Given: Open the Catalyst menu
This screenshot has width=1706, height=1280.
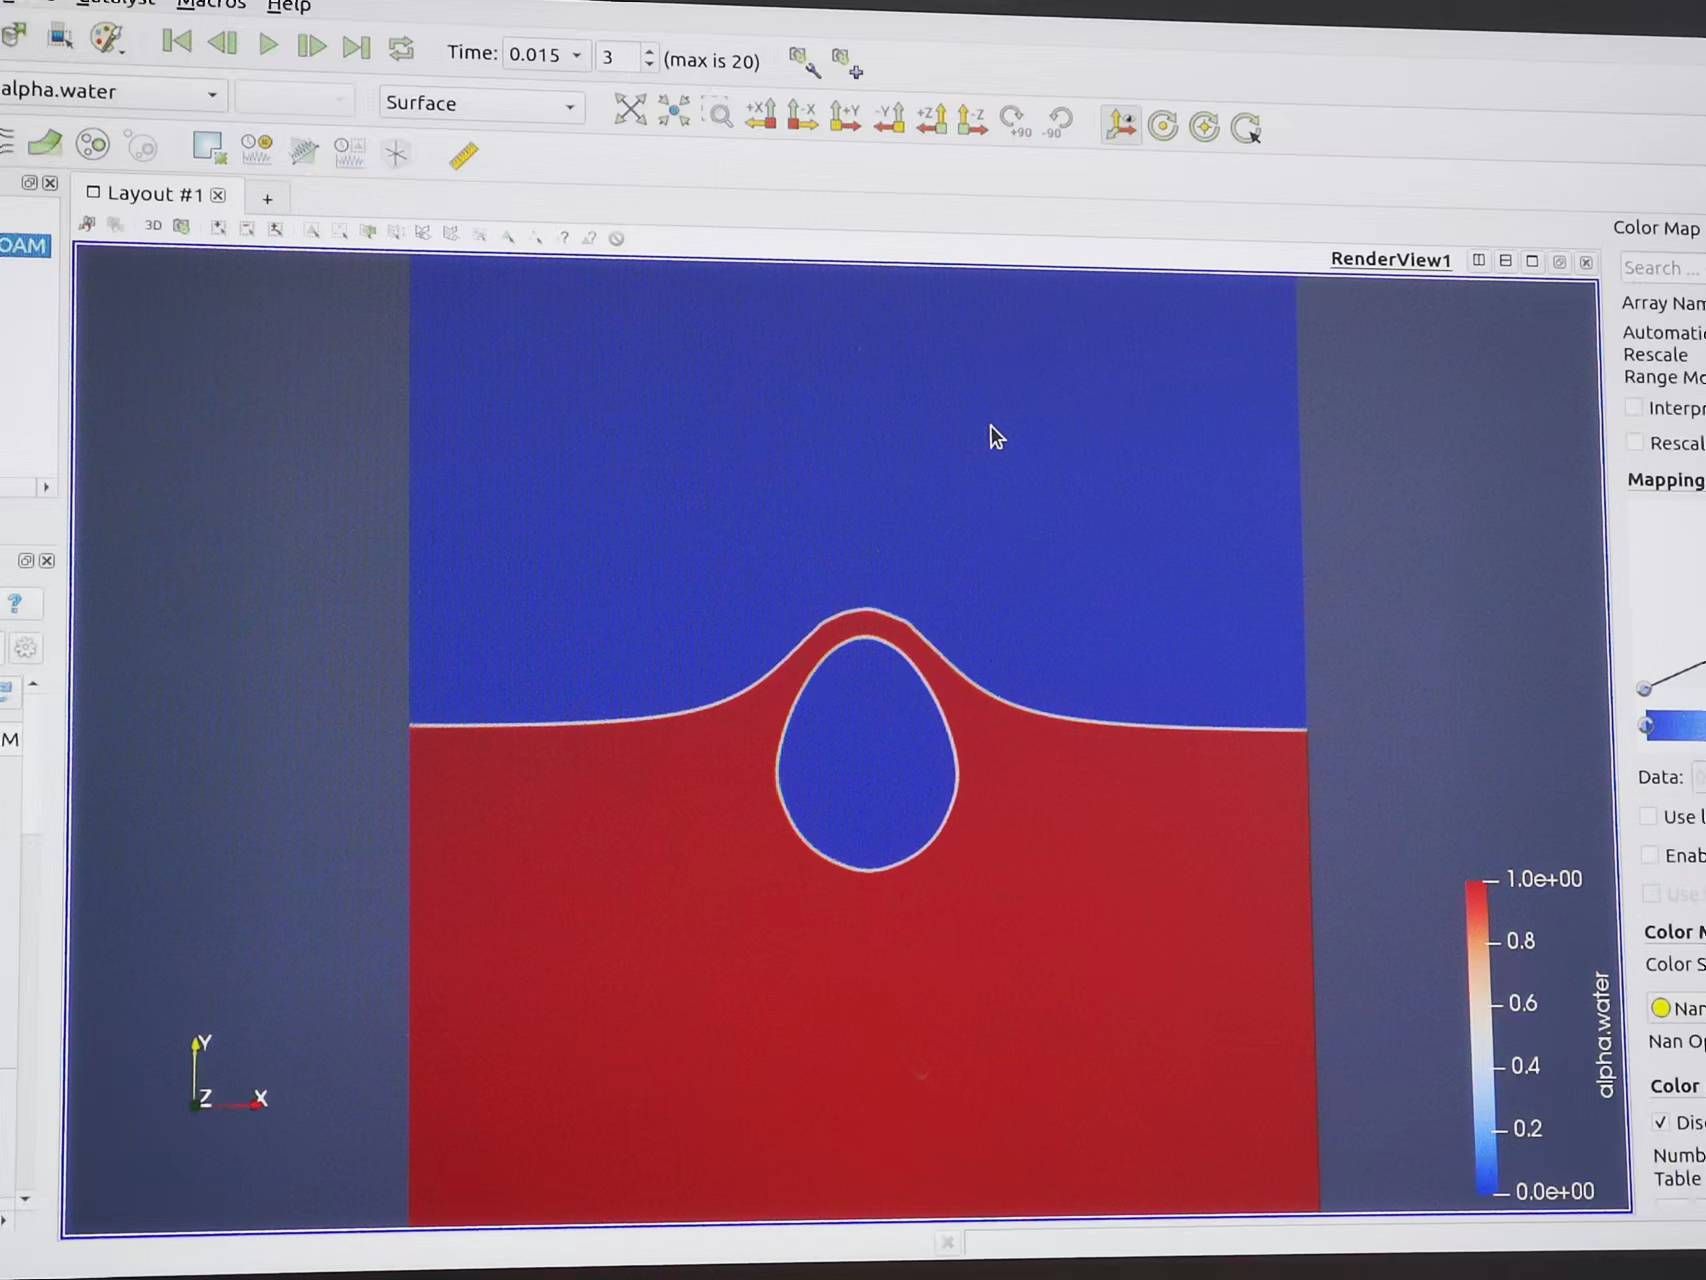Looking at the screenshot, I should 117,2.
